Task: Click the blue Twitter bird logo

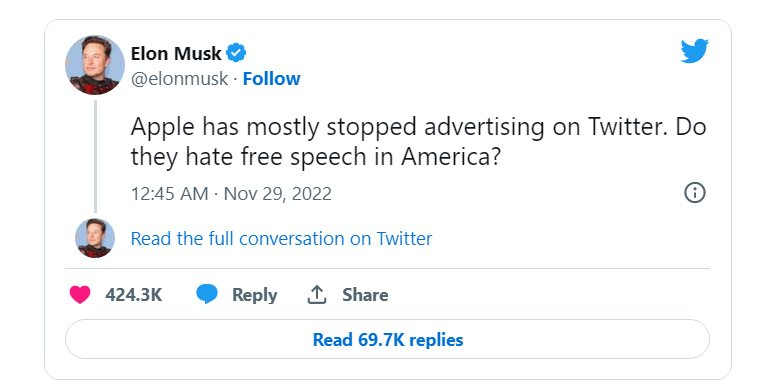Action: tap(695, 50)
